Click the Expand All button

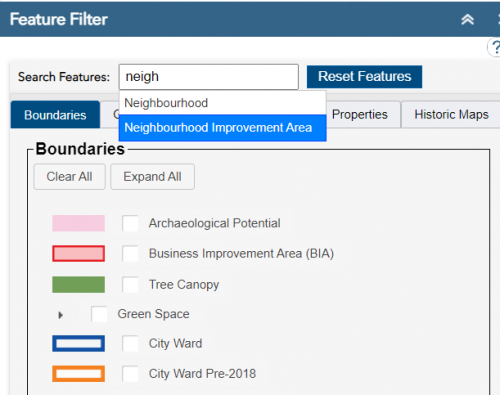(x=152, y=177)
